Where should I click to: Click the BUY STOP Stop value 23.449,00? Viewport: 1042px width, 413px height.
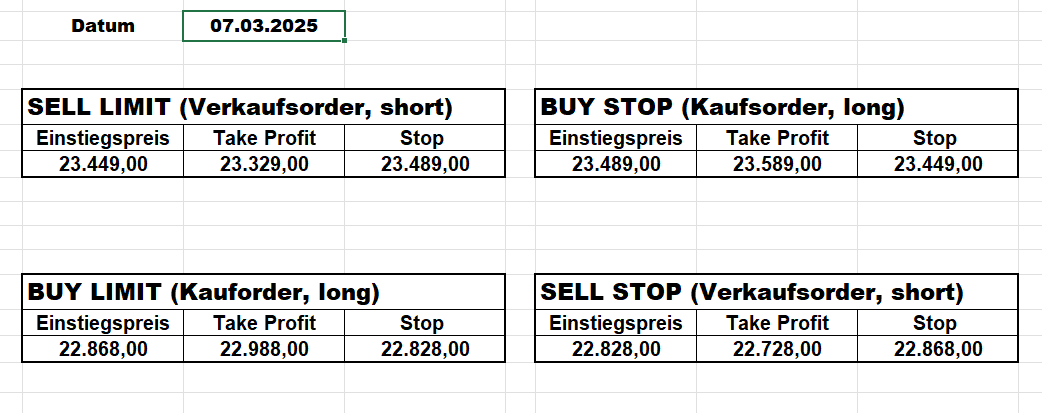pyautogui.click(x=937, y=164)
